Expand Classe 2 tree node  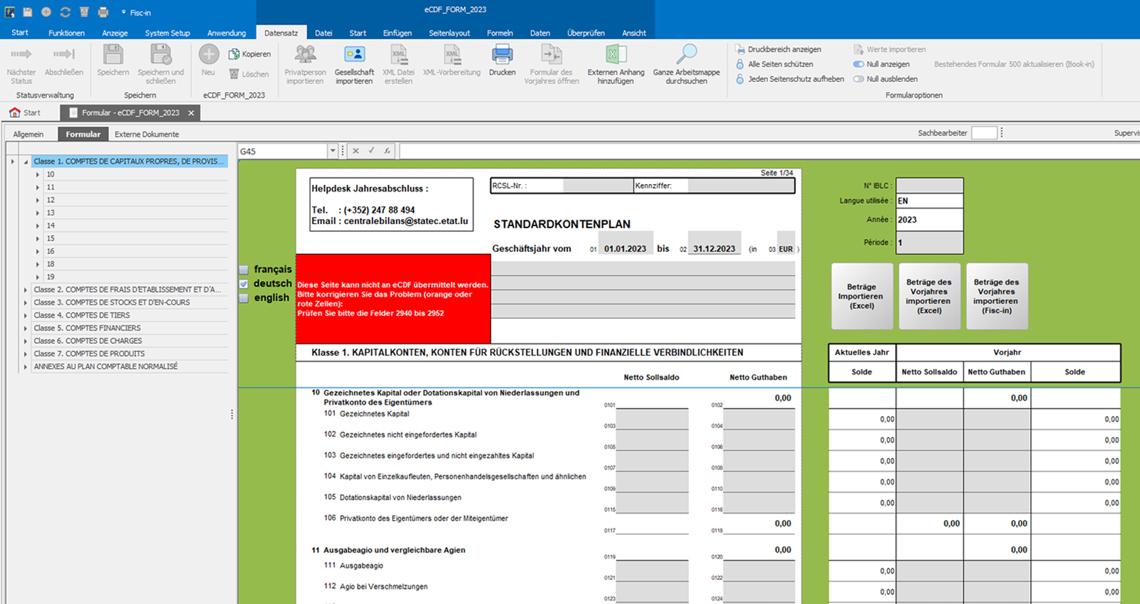[x=25, y=289]
